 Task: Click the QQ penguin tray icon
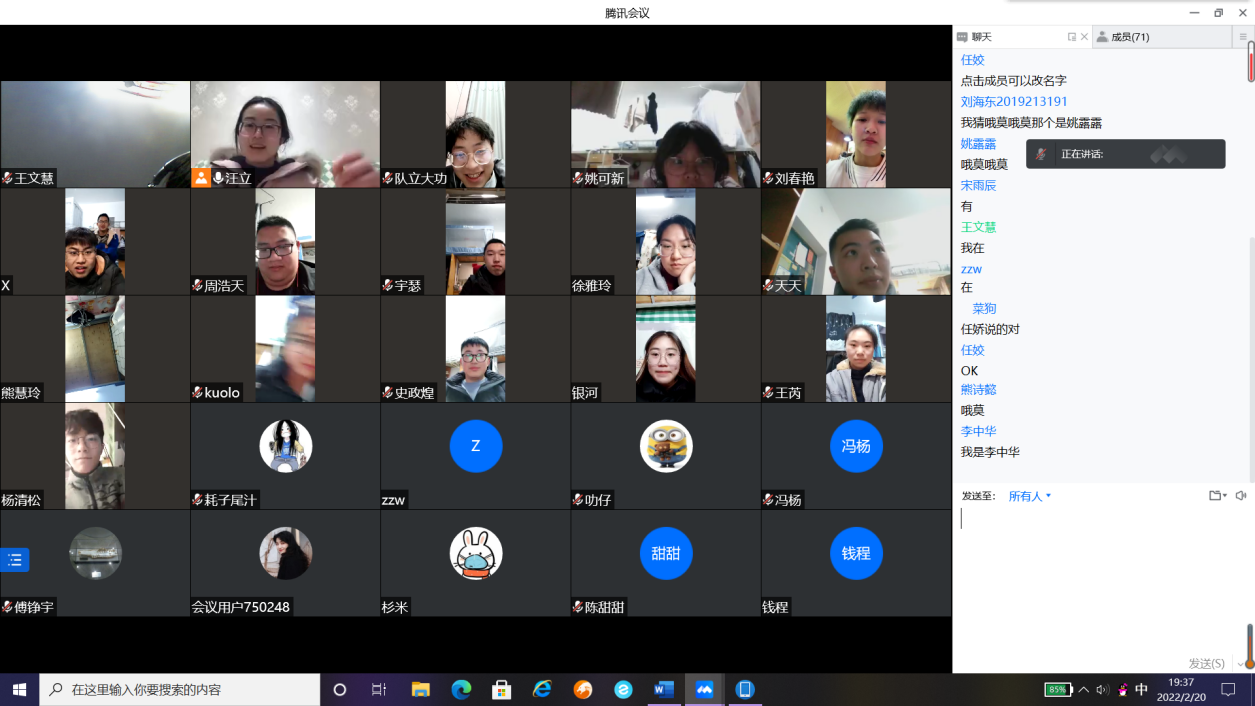point(1123,690)
